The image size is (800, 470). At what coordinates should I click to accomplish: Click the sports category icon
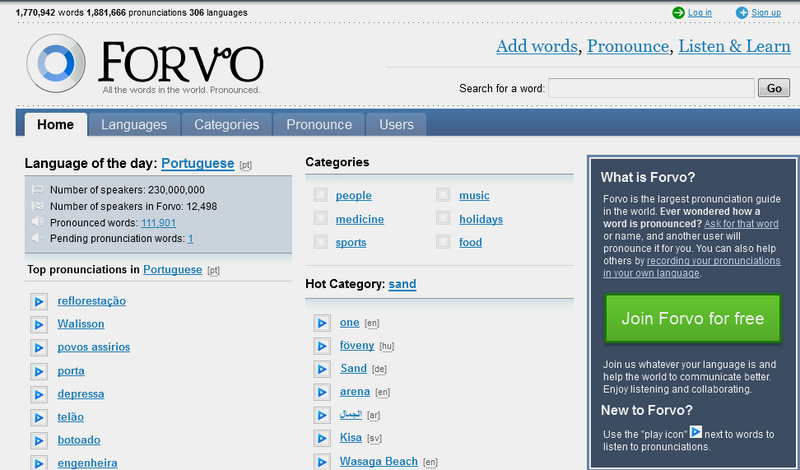[320, 241]
